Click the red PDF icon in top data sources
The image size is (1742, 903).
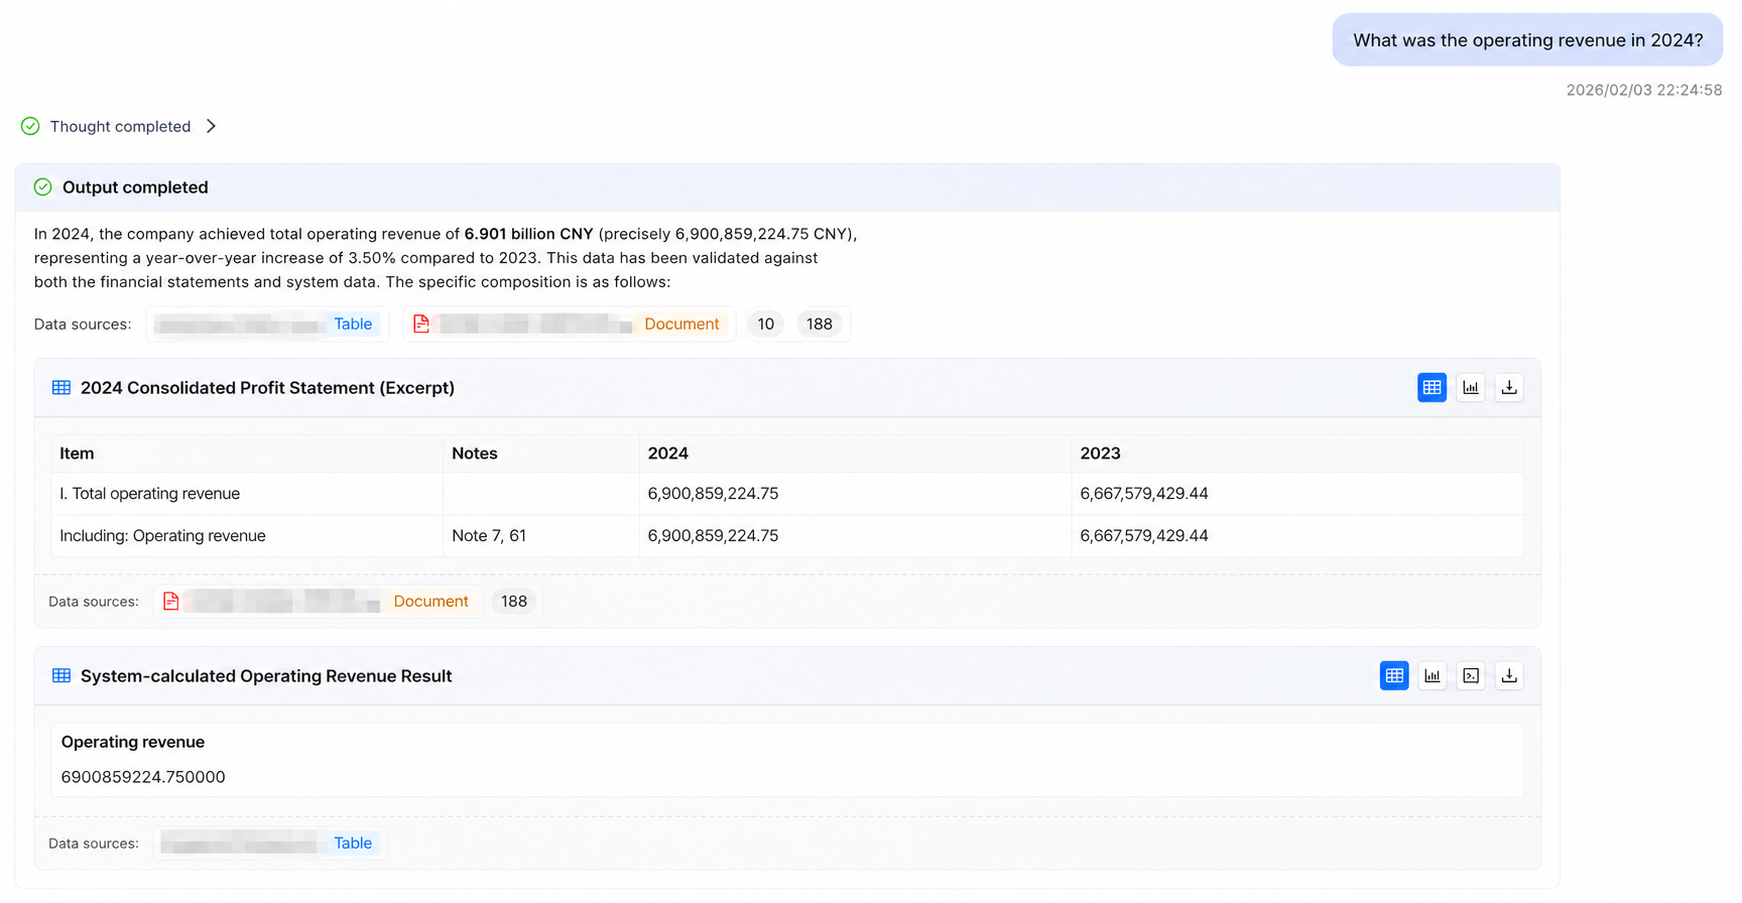(421, 324)
